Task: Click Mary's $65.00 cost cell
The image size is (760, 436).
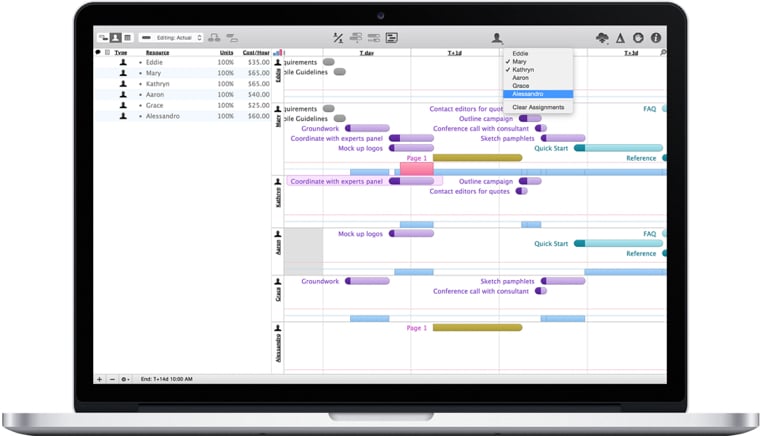Action: (258, 73)
